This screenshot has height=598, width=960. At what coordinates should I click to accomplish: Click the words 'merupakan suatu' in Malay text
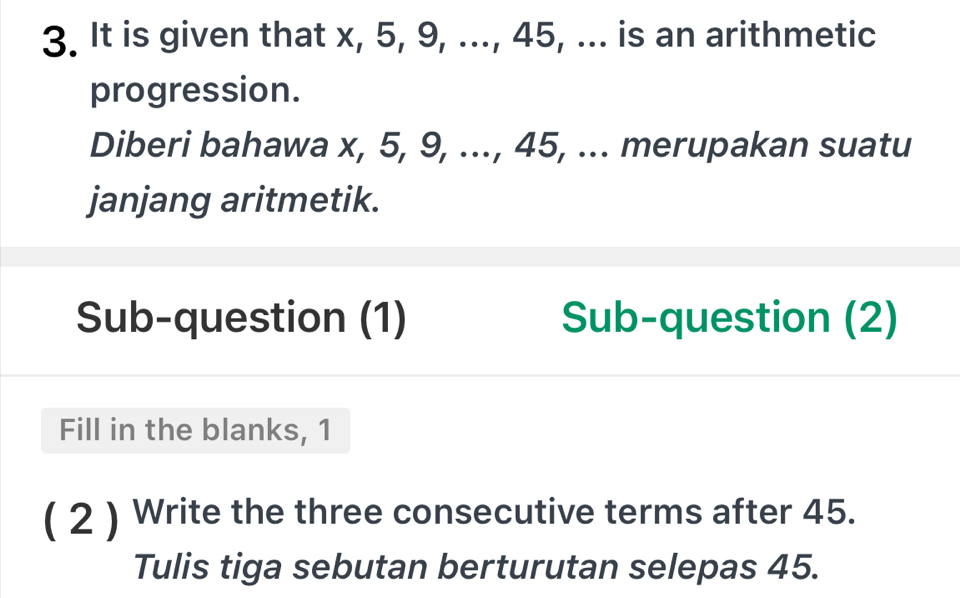[x=766, y=146]
